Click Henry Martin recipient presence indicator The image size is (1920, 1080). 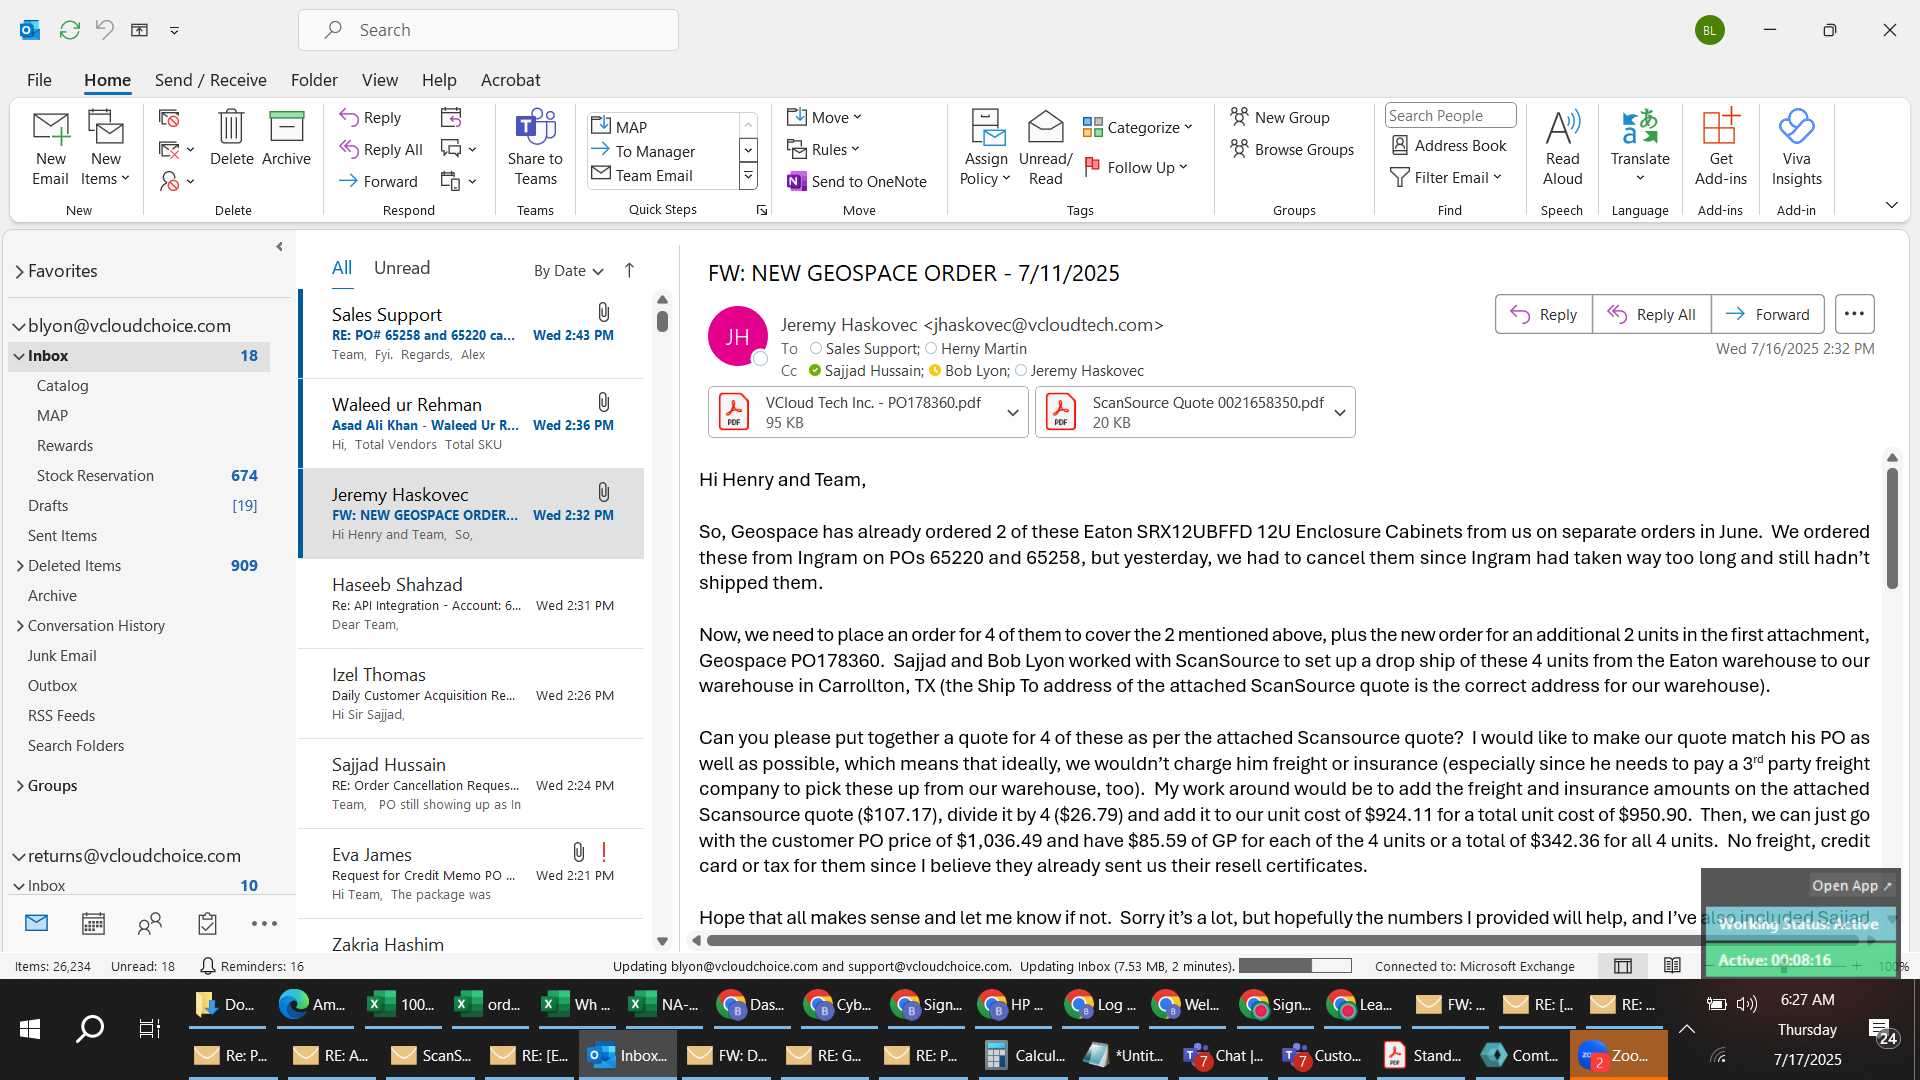click(931, 349)
